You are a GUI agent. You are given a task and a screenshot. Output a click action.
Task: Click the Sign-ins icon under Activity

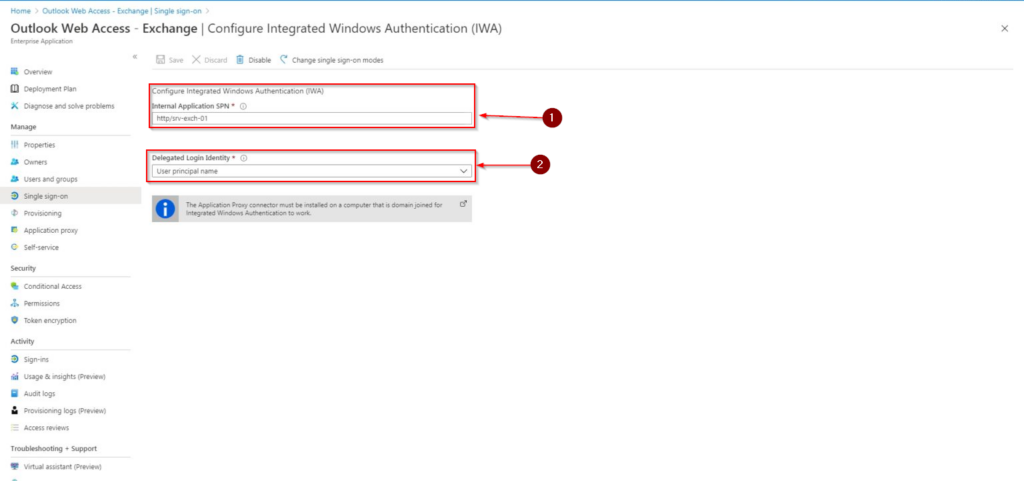[x=14, y=359]
